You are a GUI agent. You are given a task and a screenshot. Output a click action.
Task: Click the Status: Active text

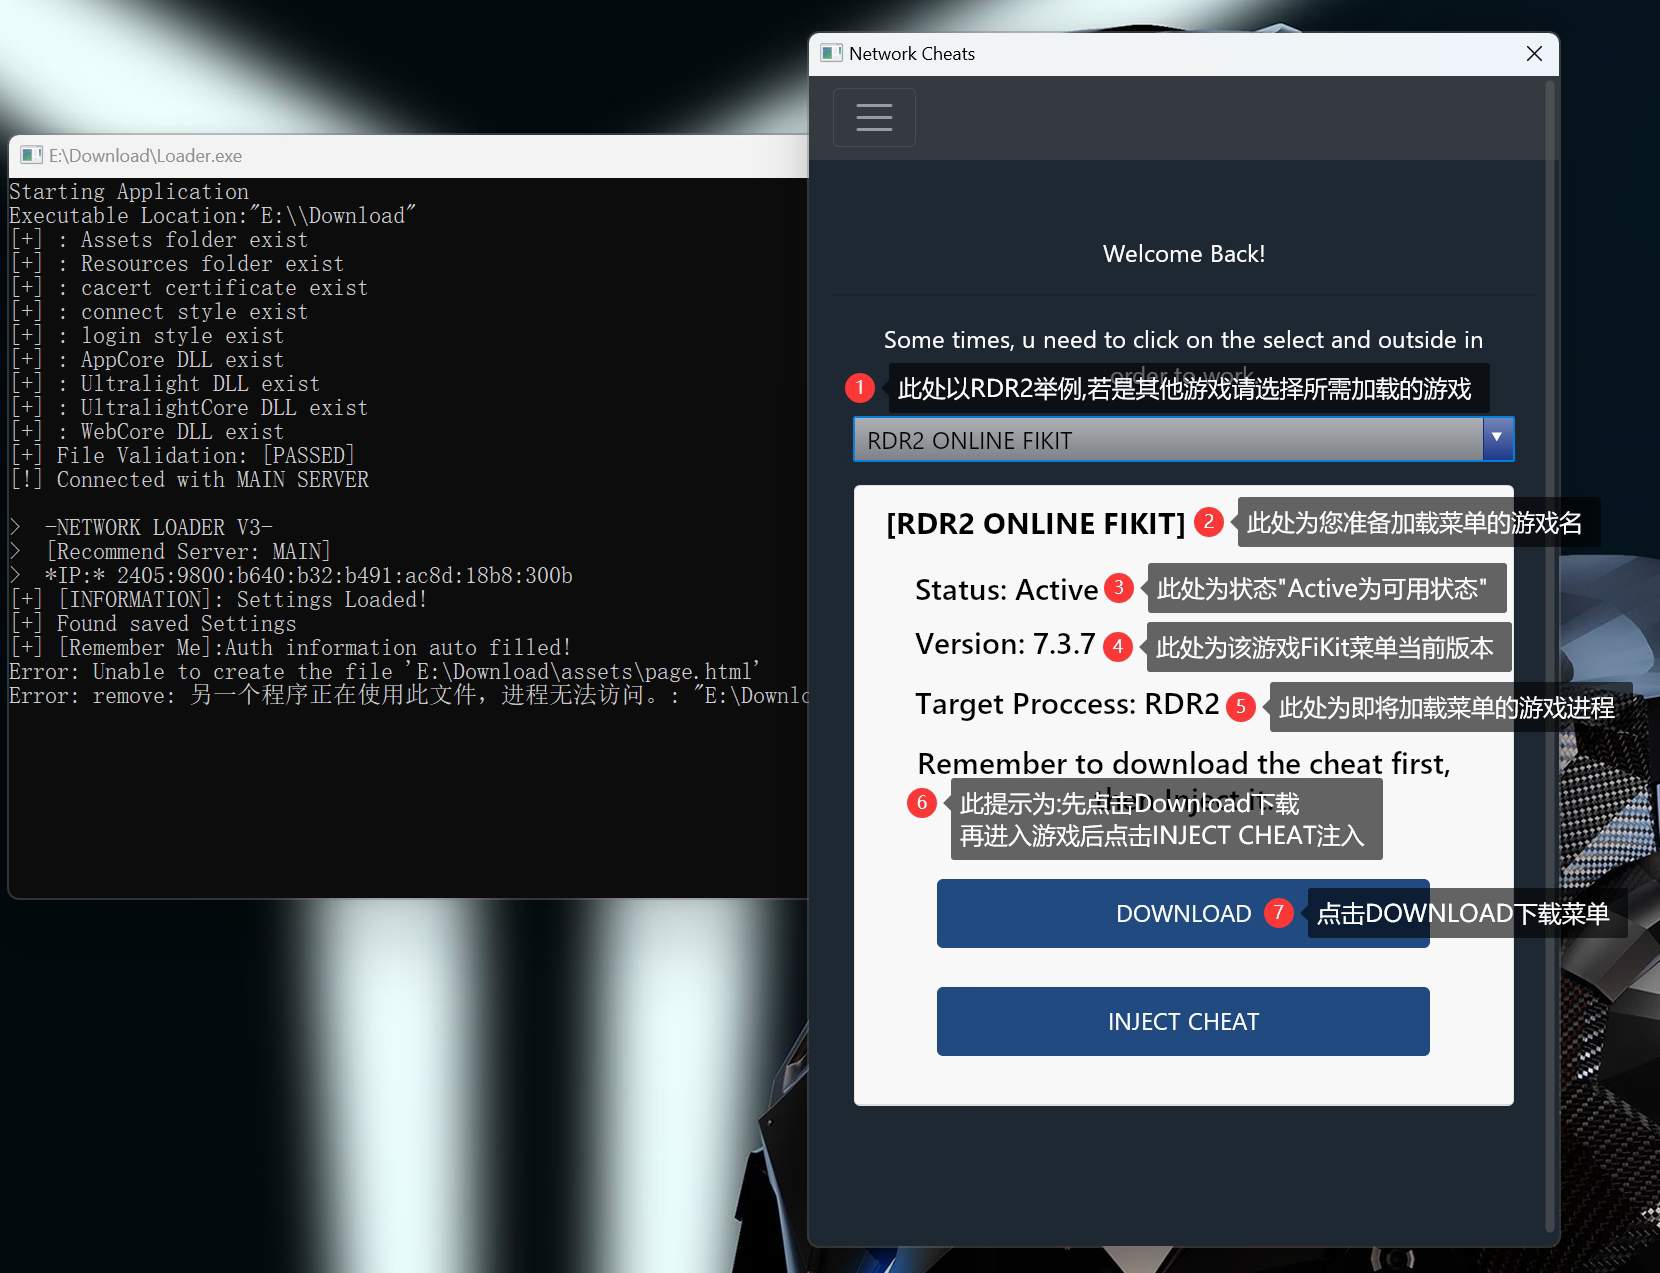point(1006,590)
